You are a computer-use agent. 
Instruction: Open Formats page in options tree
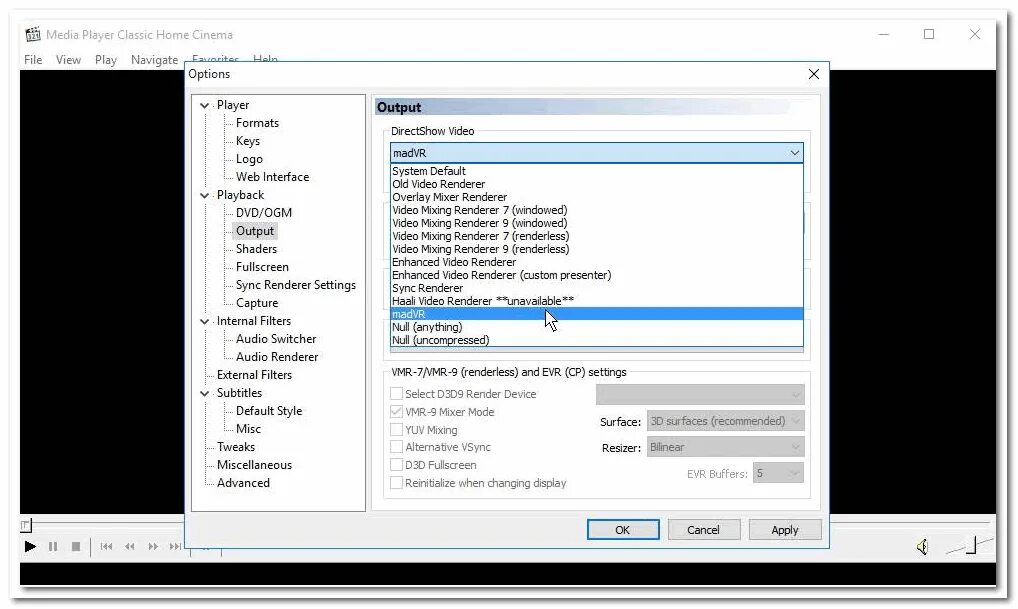[257, 123]
